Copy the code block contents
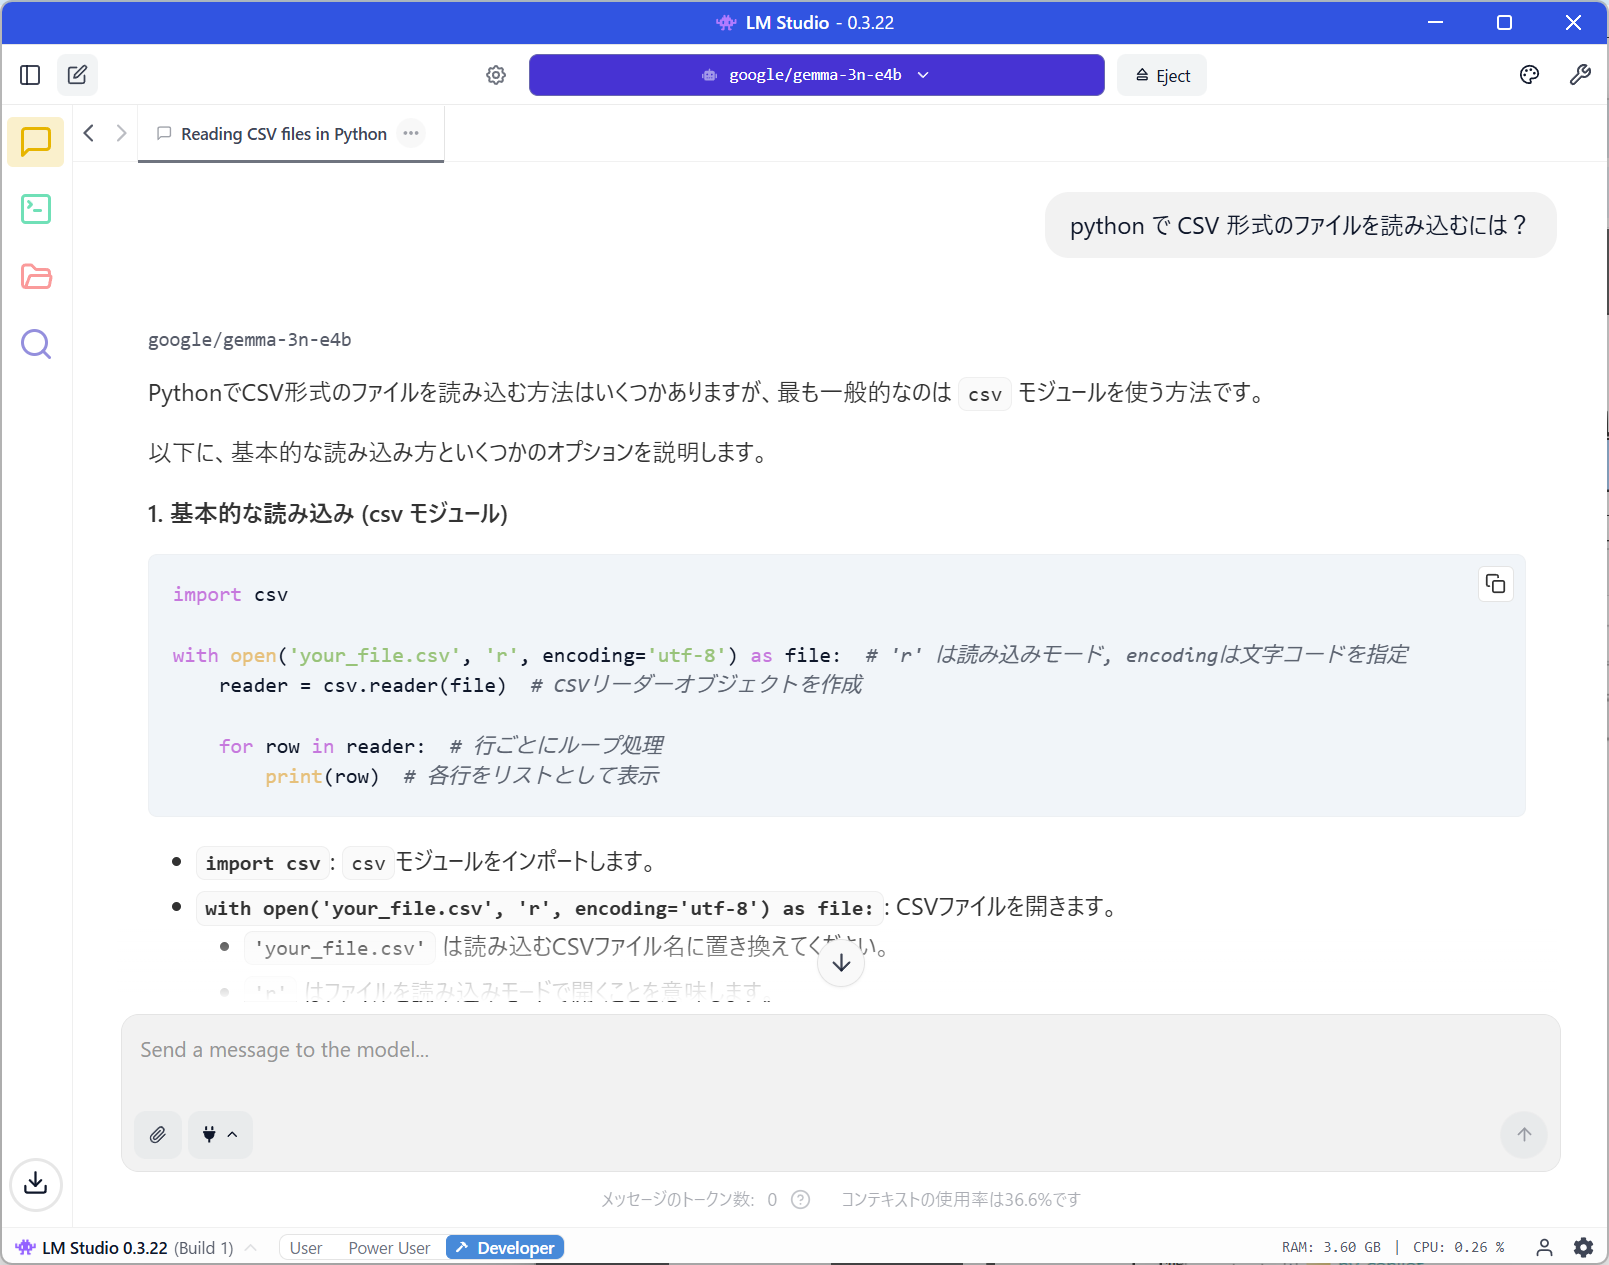 (x=1495, y=584)
